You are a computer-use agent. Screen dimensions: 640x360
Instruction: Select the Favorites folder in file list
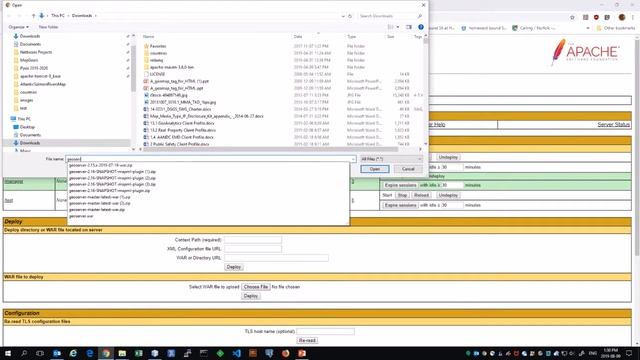pos(158,46)
